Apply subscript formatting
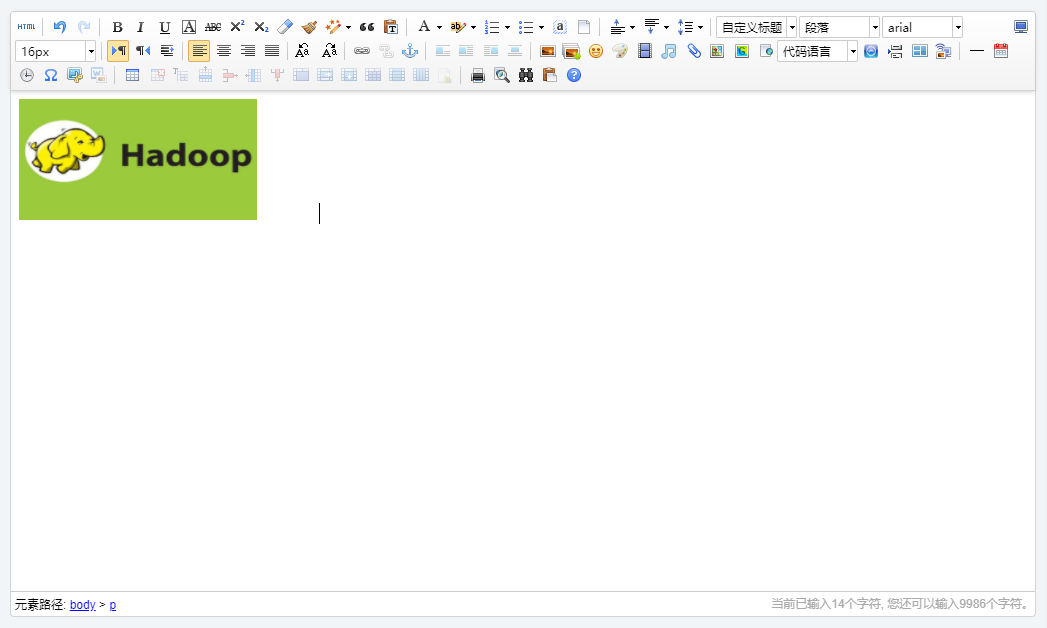1047x628 pixels. (x=261, y=27)
